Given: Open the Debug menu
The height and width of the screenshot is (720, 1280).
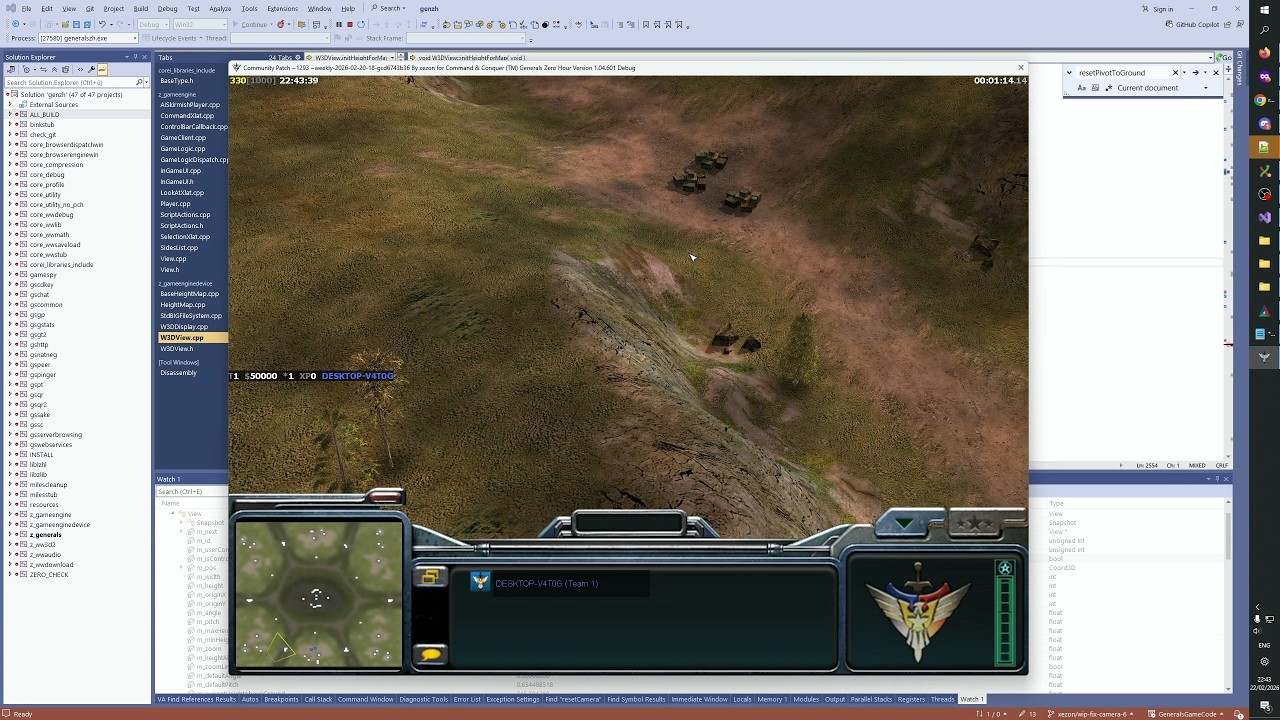Looking at the screenshot, I should click(x=167, y=8).
